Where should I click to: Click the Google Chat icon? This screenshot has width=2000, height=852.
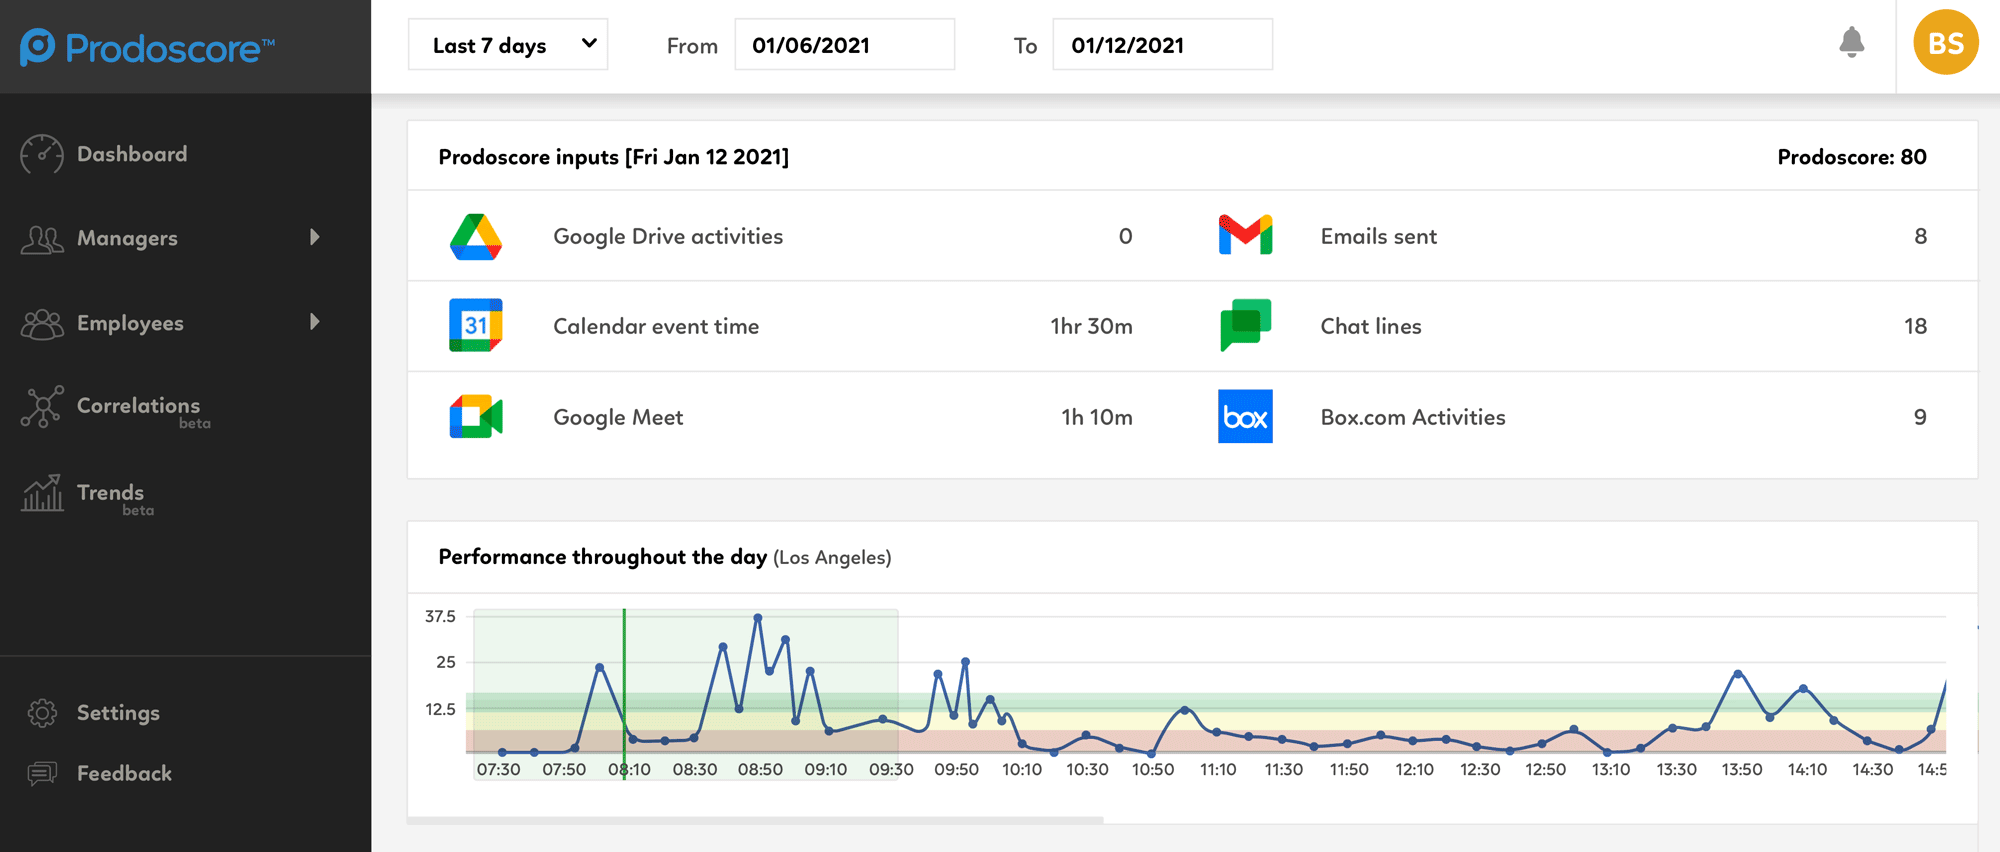pos(1245,325)
